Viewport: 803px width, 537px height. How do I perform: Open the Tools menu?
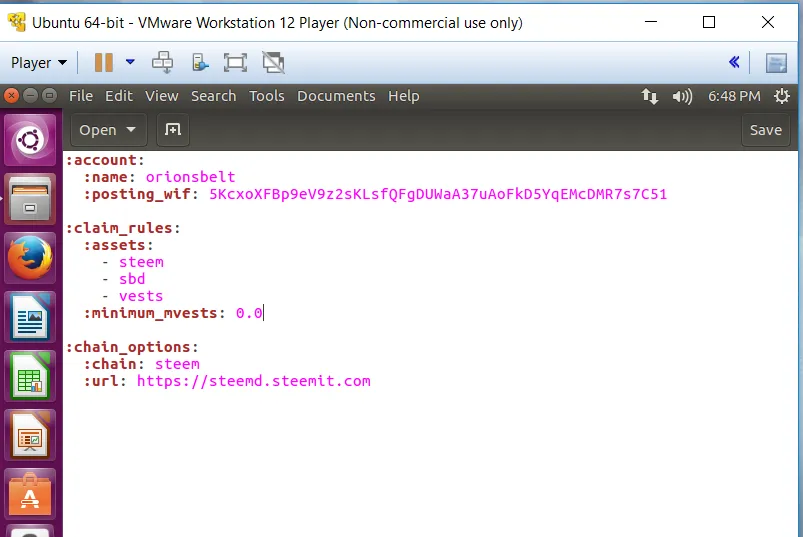click(x=266, y=96)
